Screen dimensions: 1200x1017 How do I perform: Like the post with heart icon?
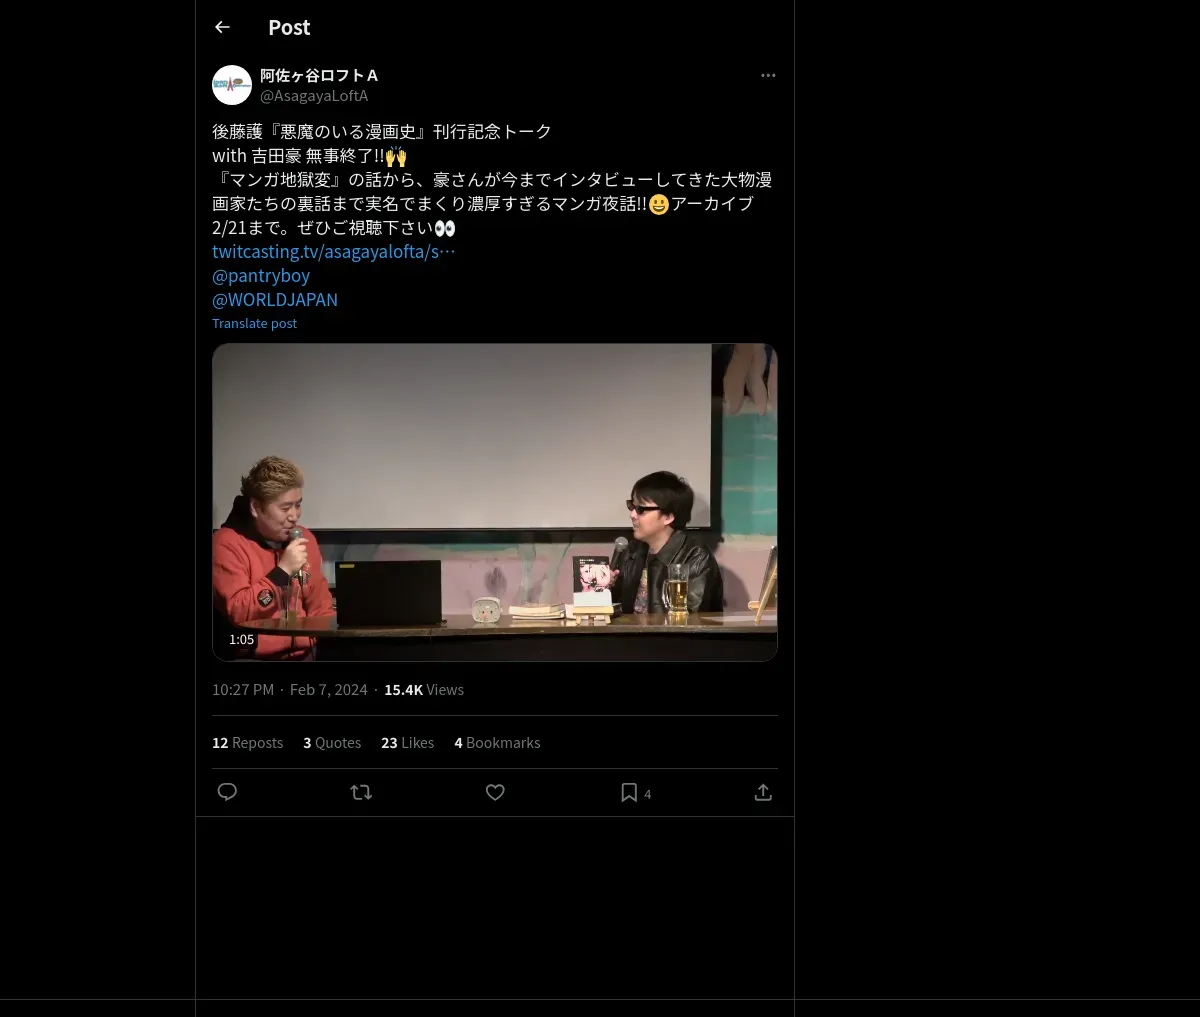click(495, 792)
